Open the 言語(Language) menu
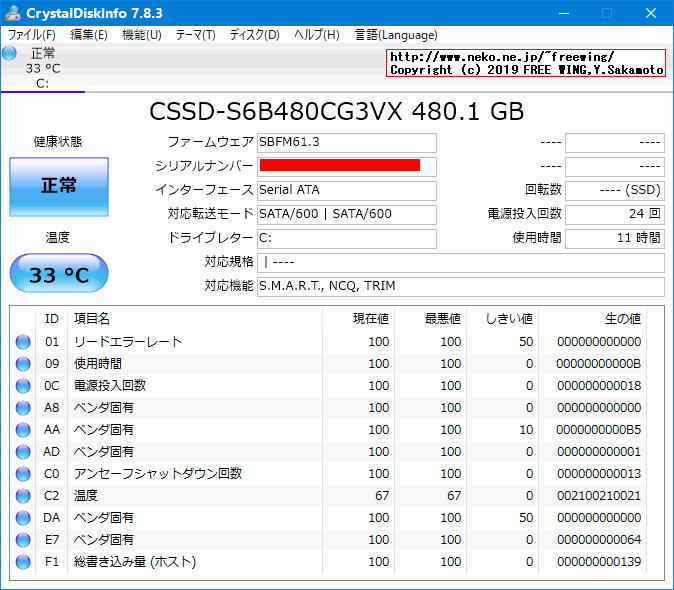This screenshot has width=674, height=590. [396, 35]
